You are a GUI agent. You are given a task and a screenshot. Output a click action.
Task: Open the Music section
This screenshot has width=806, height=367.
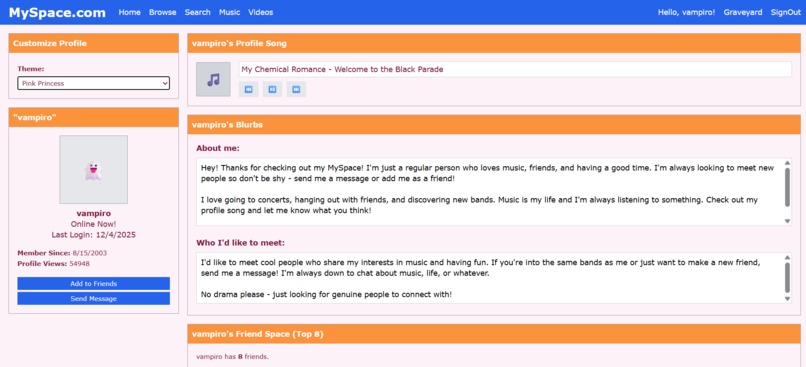pyautogui.click(x=229, y=12)
